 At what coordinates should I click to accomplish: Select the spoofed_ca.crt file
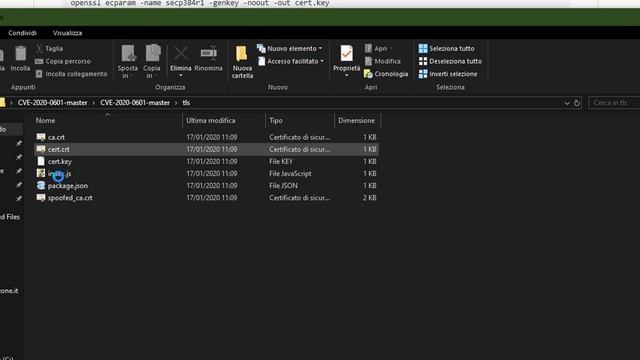207,198
